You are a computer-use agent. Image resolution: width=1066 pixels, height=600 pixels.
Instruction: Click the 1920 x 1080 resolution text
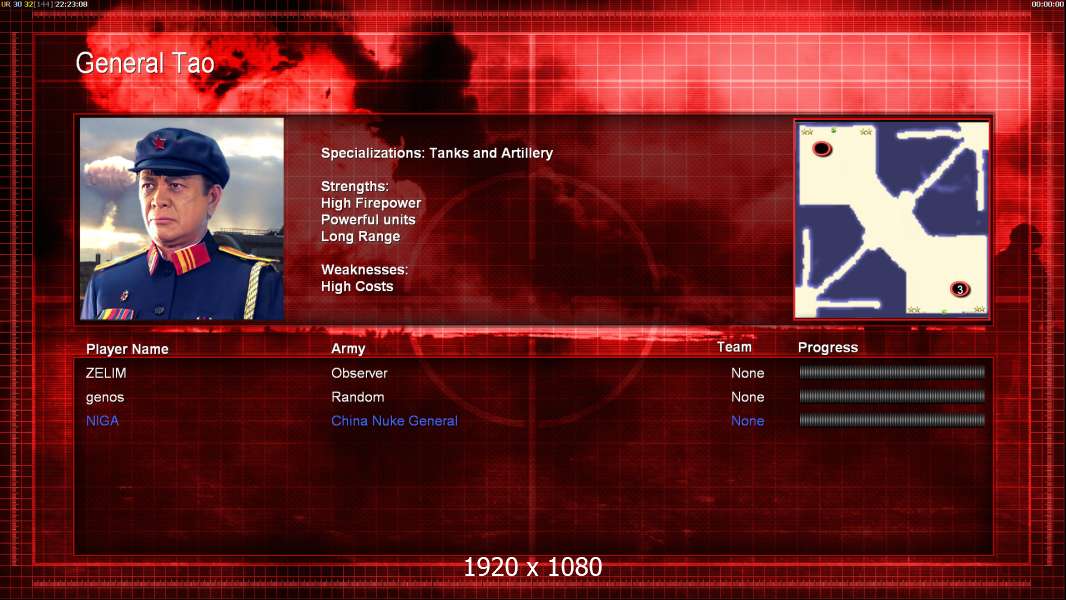[533, 567]
